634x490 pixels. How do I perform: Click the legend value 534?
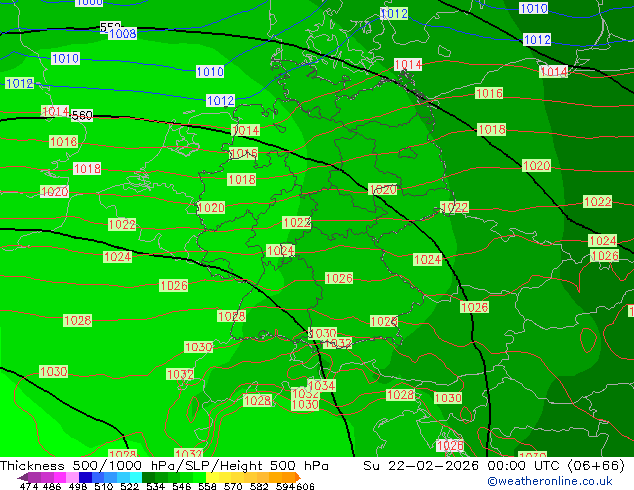tap(155, 486)
